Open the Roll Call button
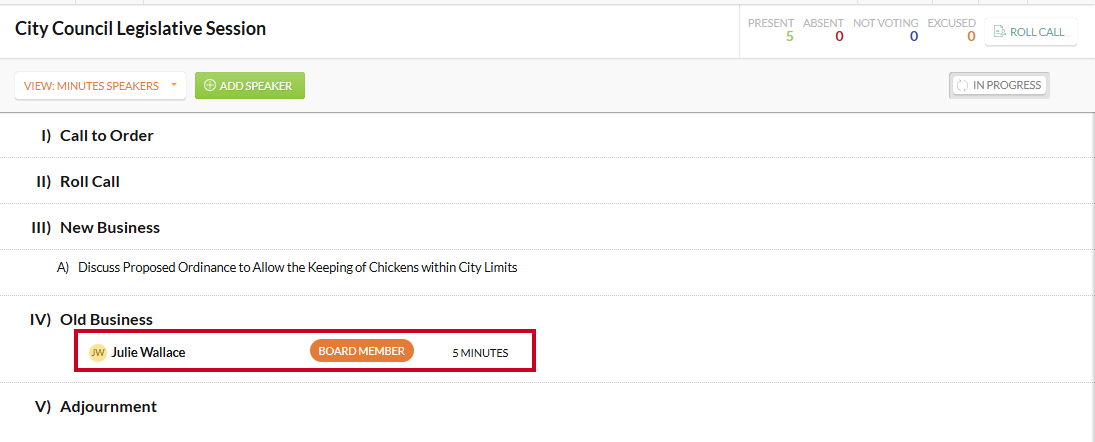The width and height of the screenshot is (1095, 442). [x=1031, y=32]
